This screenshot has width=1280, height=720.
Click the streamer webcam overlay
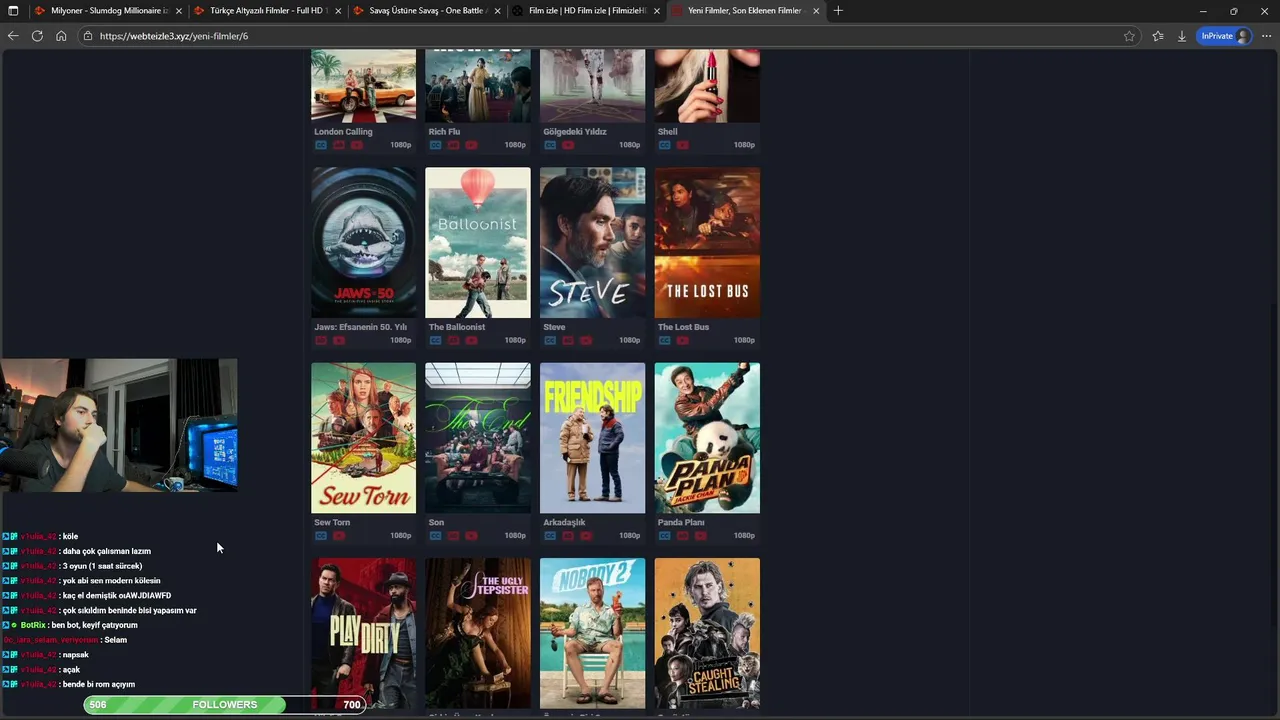119,425
